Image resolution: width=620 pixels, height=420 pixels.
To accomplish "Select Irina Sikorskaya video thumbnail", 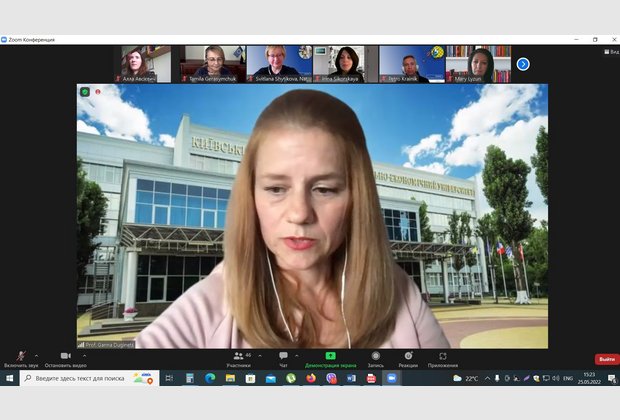I will click(x=346, y=64).
